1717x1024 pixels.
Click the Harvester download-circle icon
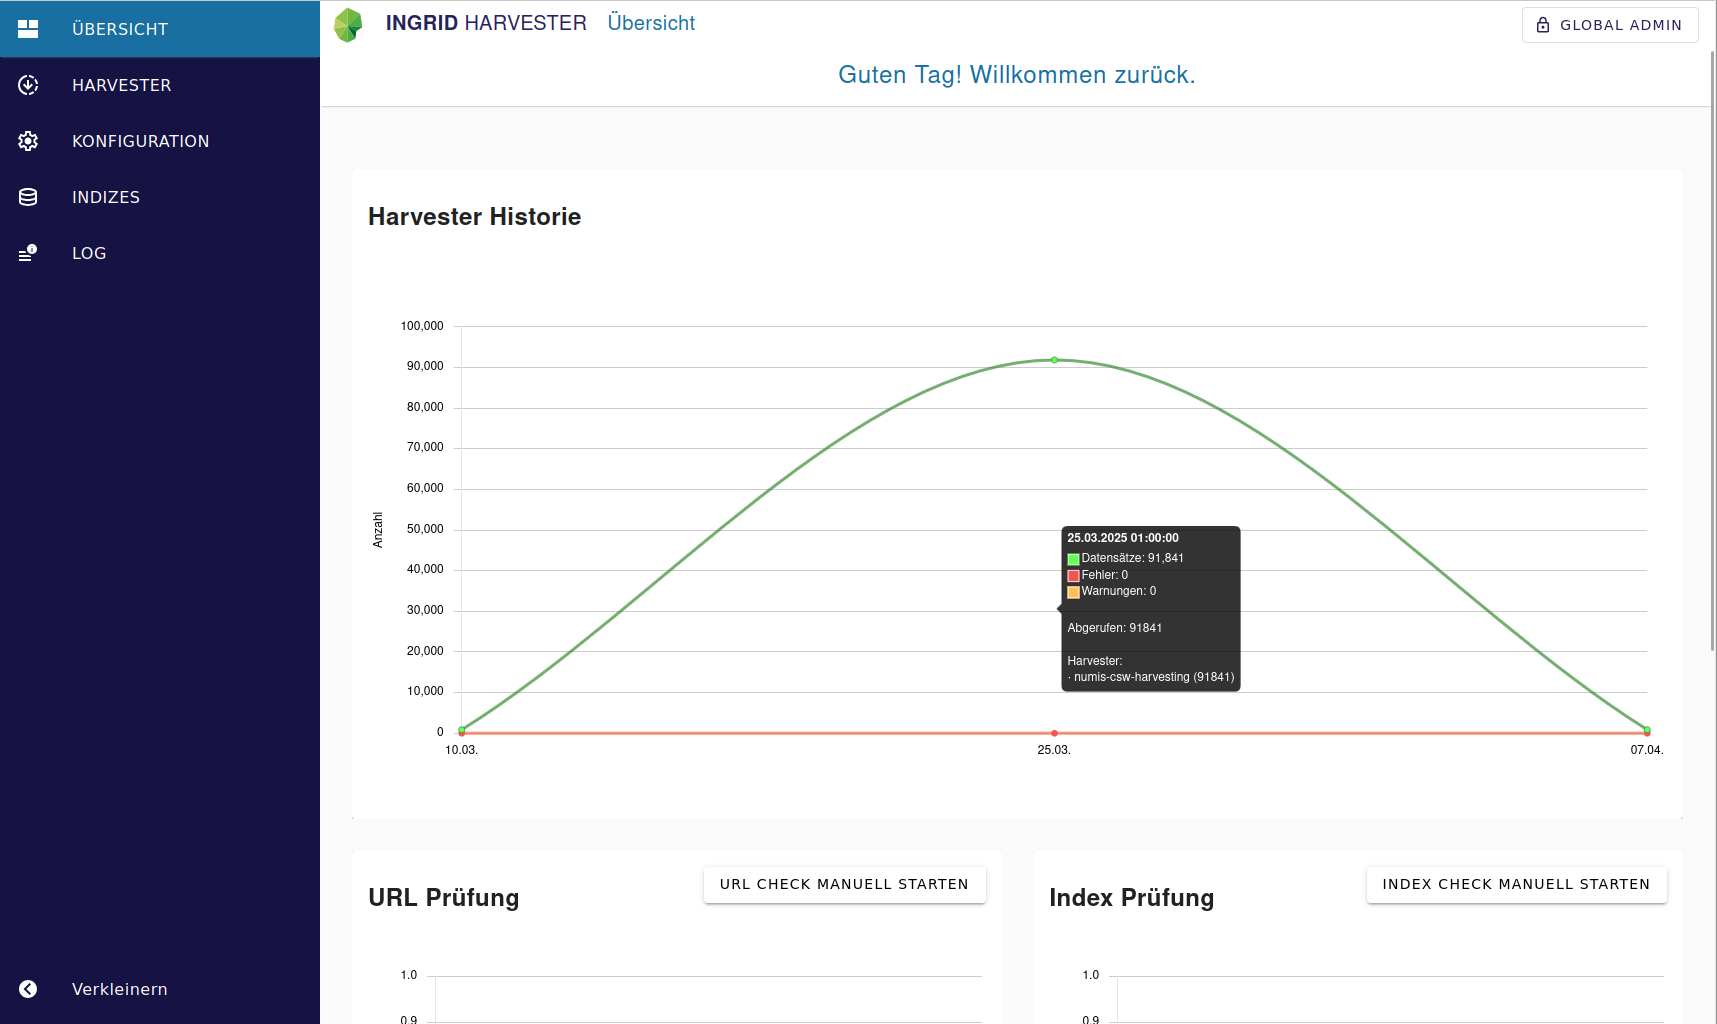pos(28,85)
